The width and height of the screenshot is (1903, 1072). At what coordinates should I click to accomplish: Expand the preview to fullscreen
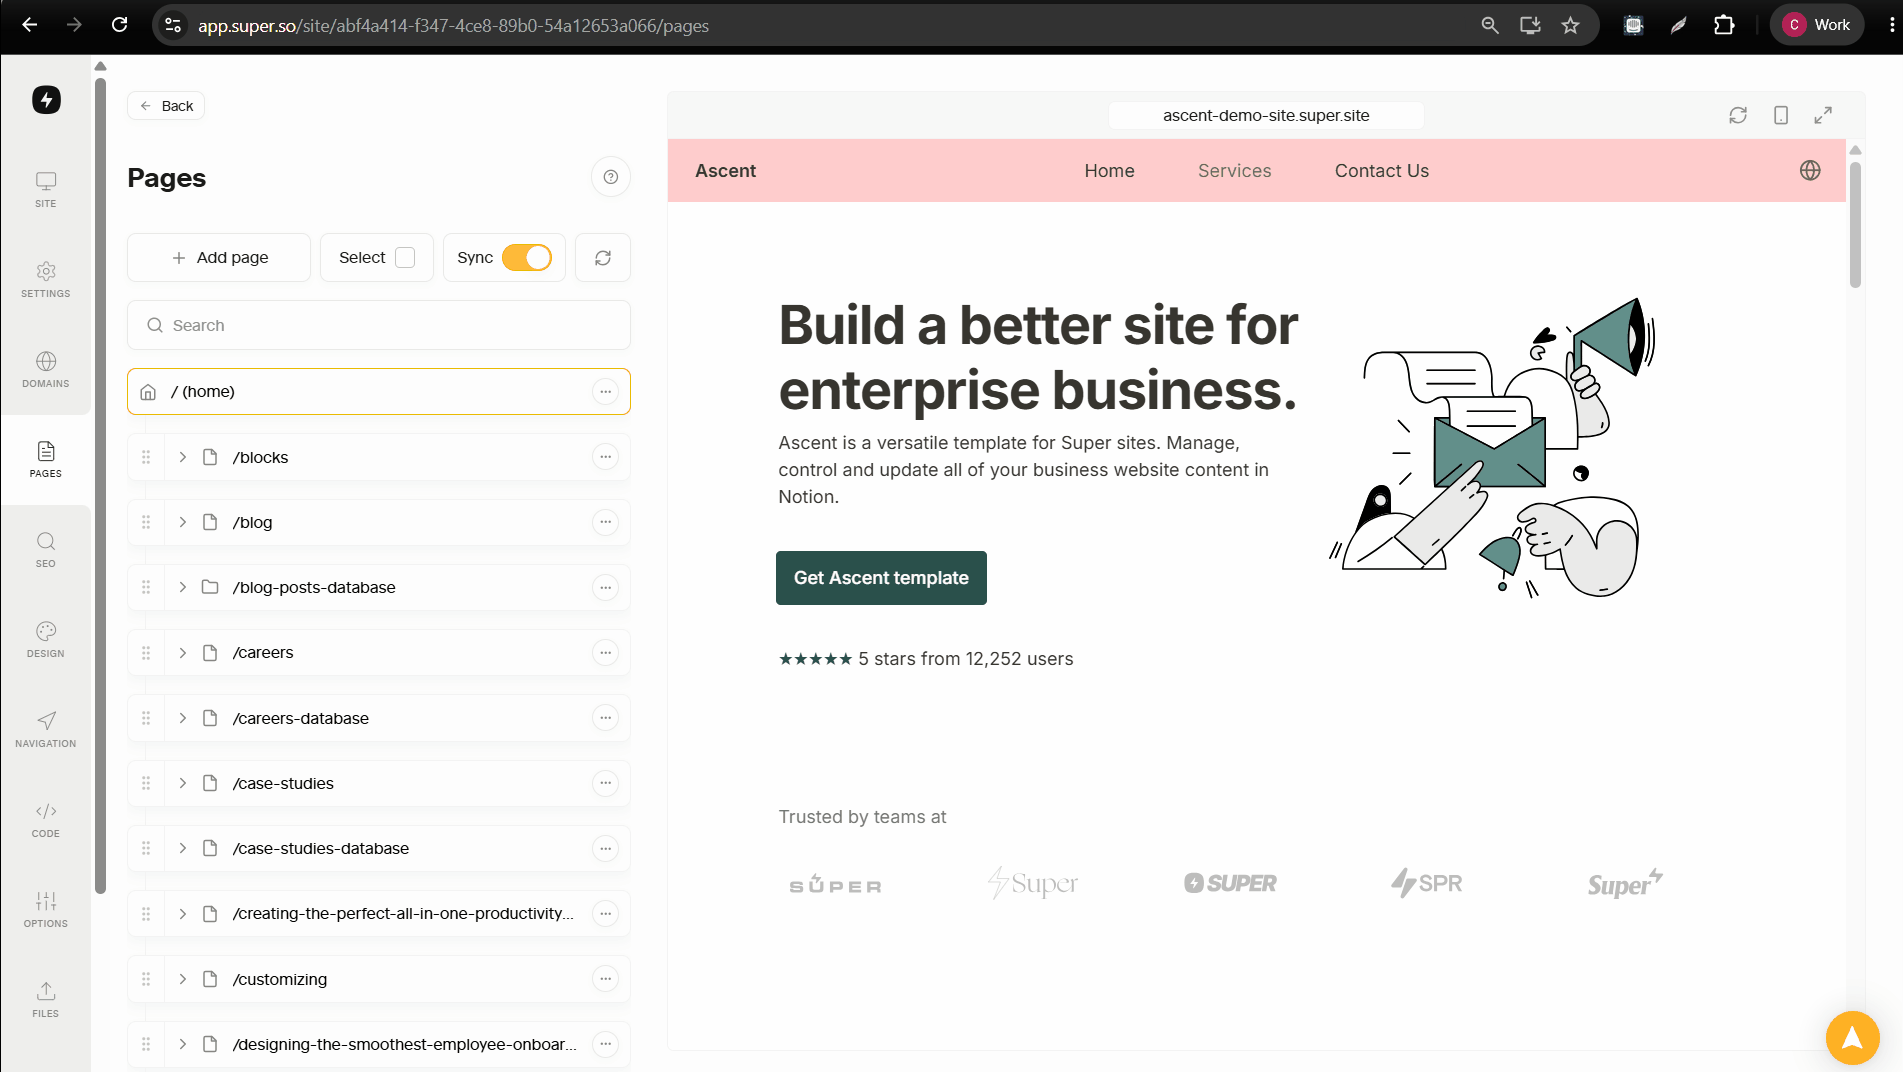point(1823,115)
